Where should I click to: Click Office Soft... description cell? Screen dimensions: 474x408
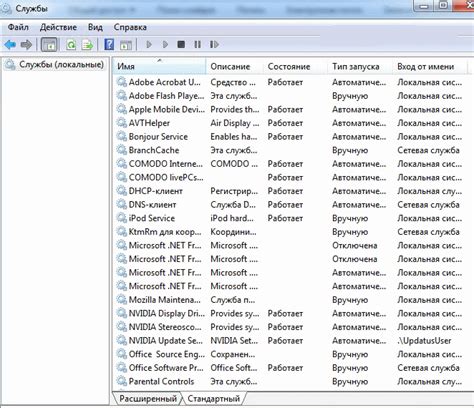point(234,368)
